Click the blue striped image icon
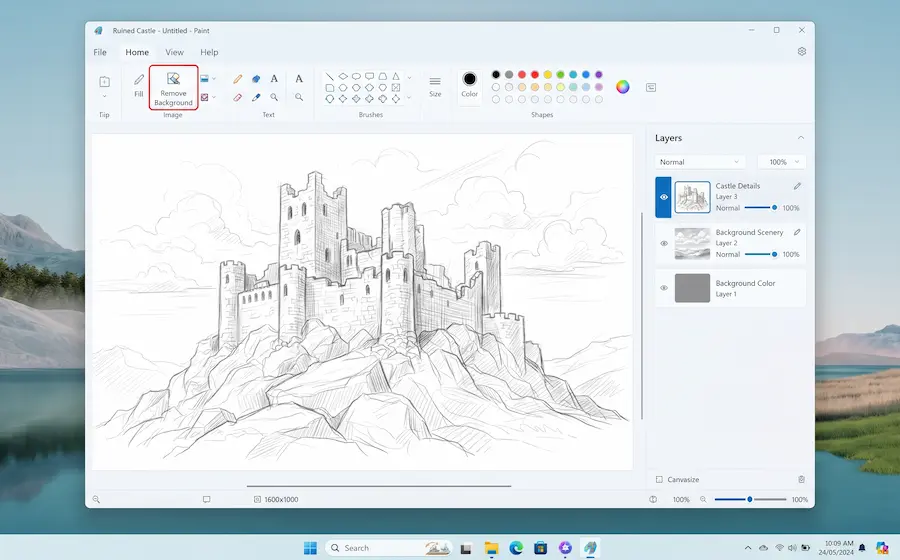The width and height of the screenshot is (900, 560). 204,79
